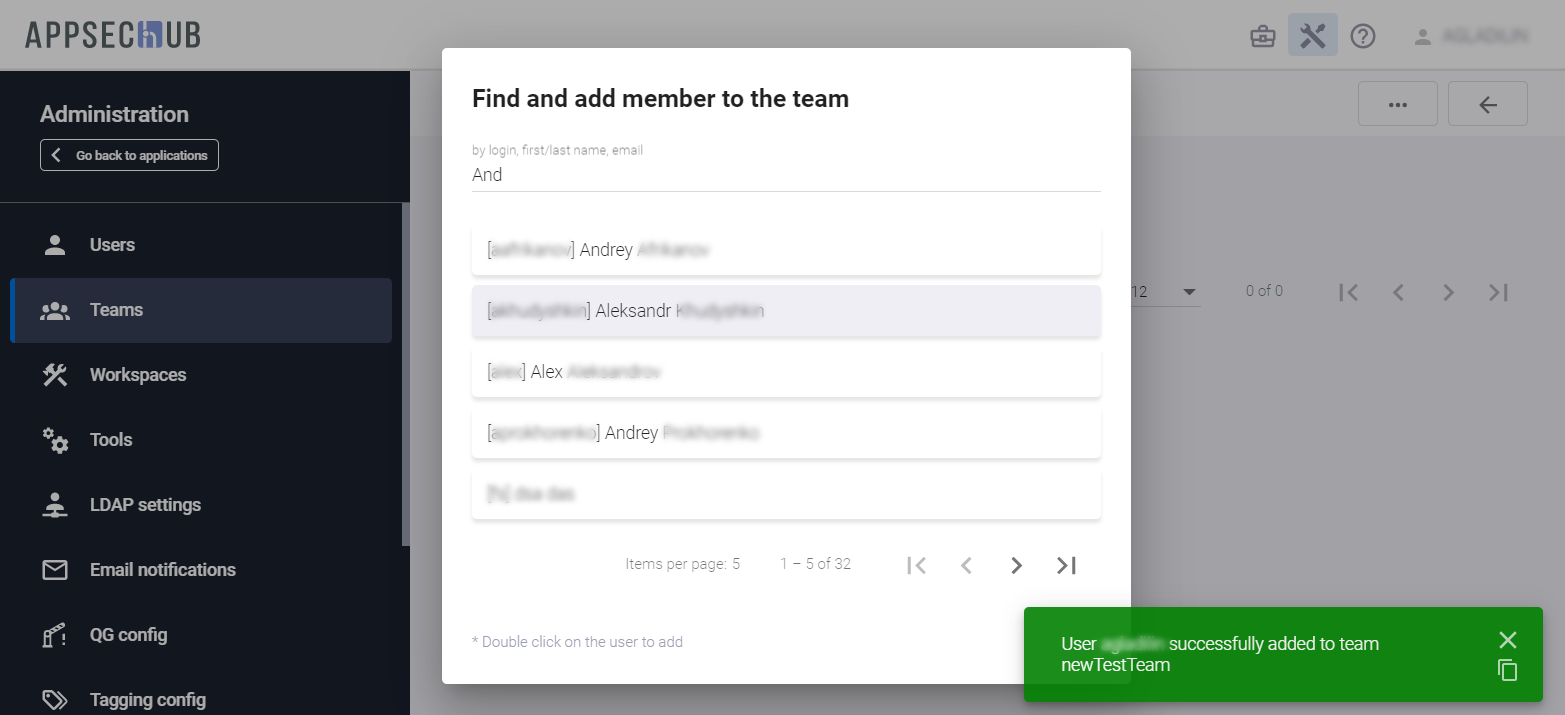Screen dimensions: 1565x715
Task: Click the member search input field
Action: (x=785, y=175)
